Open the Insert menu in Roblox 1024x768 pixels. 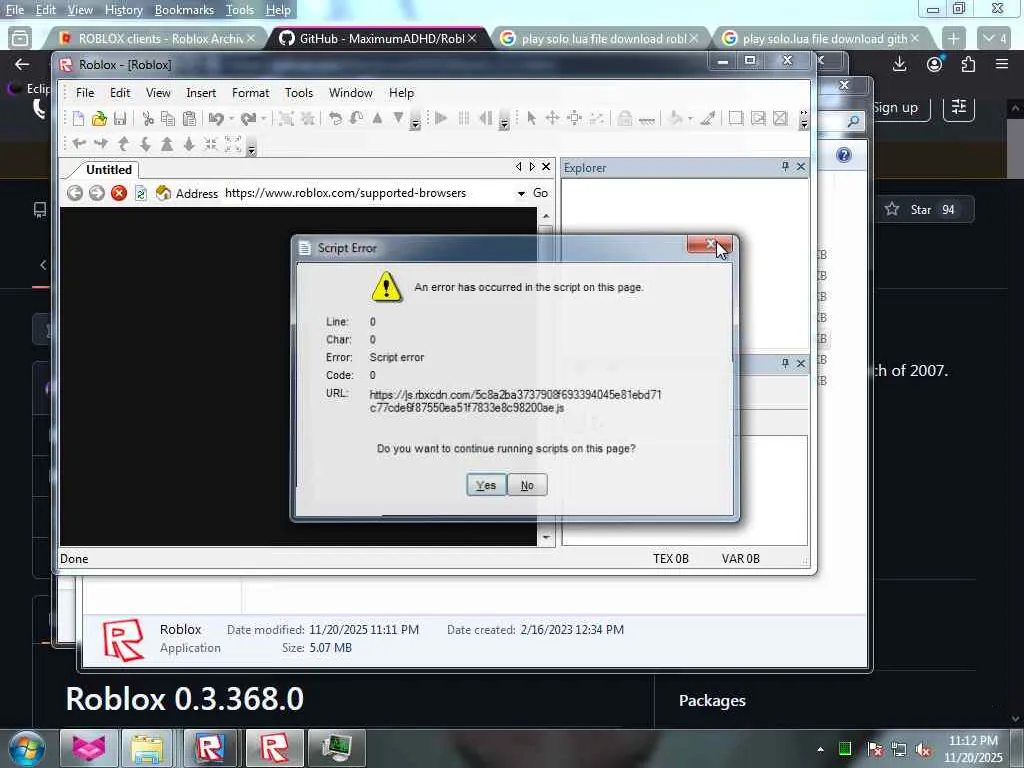click(201, 93)
